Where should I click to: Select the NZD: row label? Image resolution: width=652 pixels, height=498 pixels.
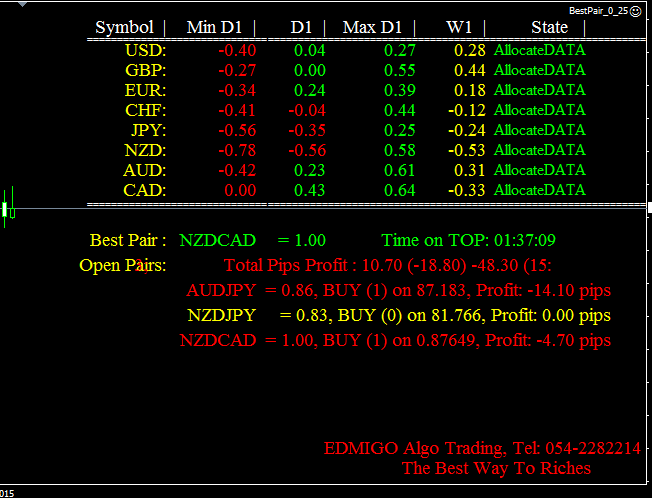145,150
